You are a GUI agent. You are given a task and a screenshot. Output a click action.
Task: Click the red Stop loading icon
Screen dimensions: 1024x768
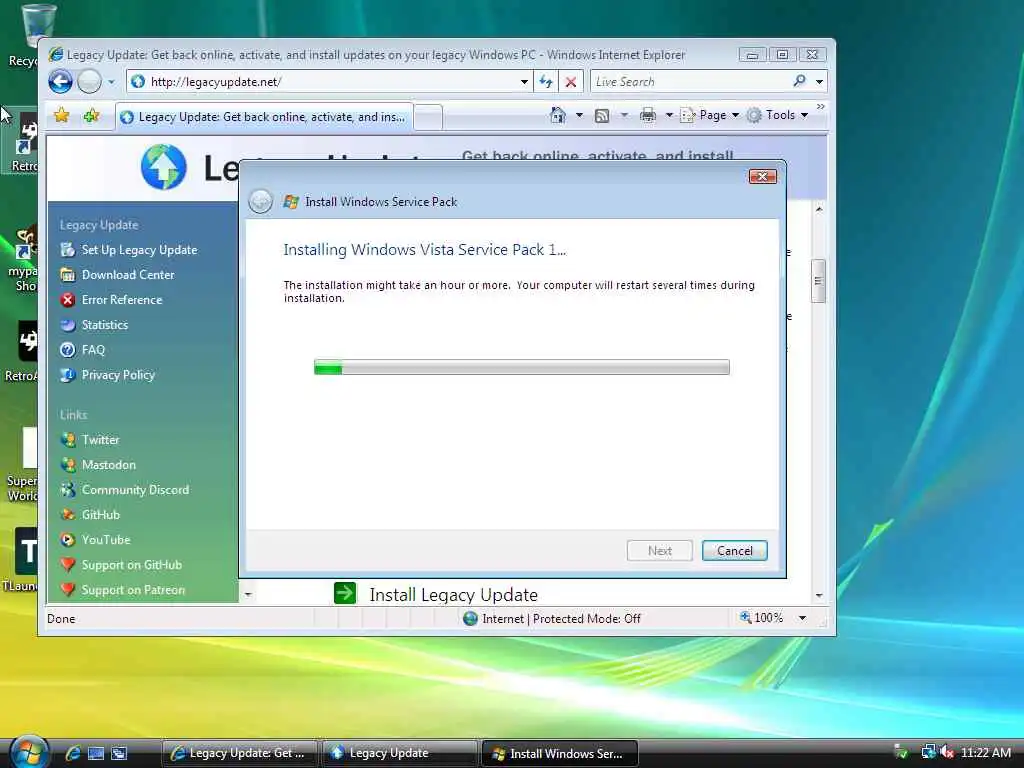click(571, 82)
